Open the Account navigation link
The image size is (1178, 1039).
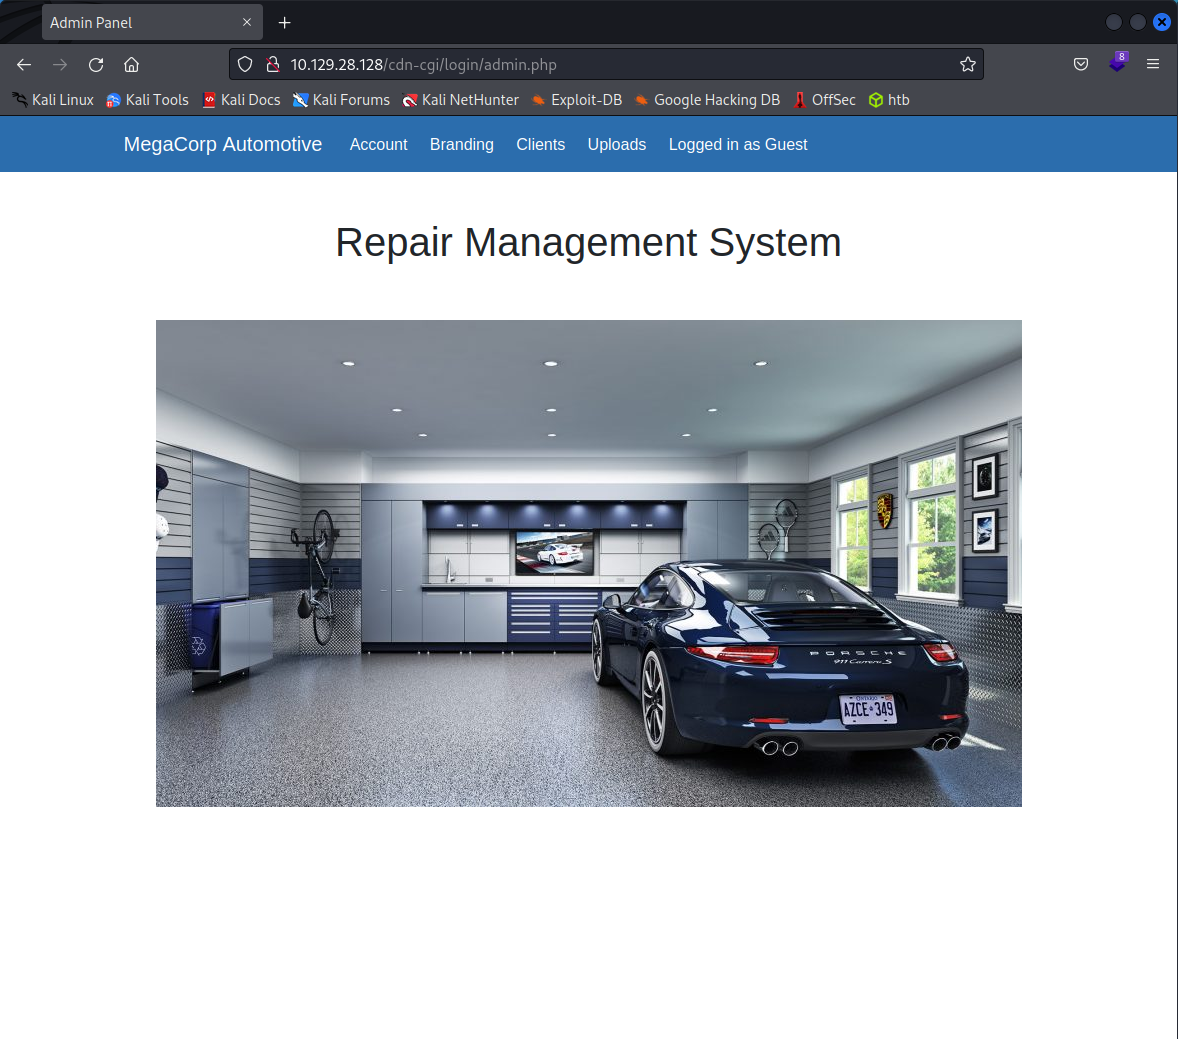[x=378, y=145]
